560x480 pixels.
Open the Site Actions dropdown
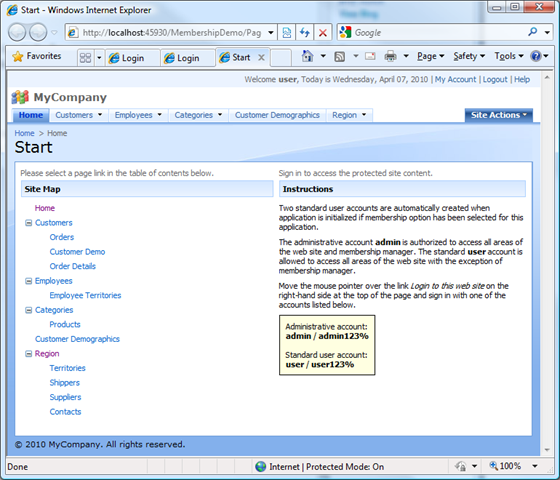pos(499,115)
